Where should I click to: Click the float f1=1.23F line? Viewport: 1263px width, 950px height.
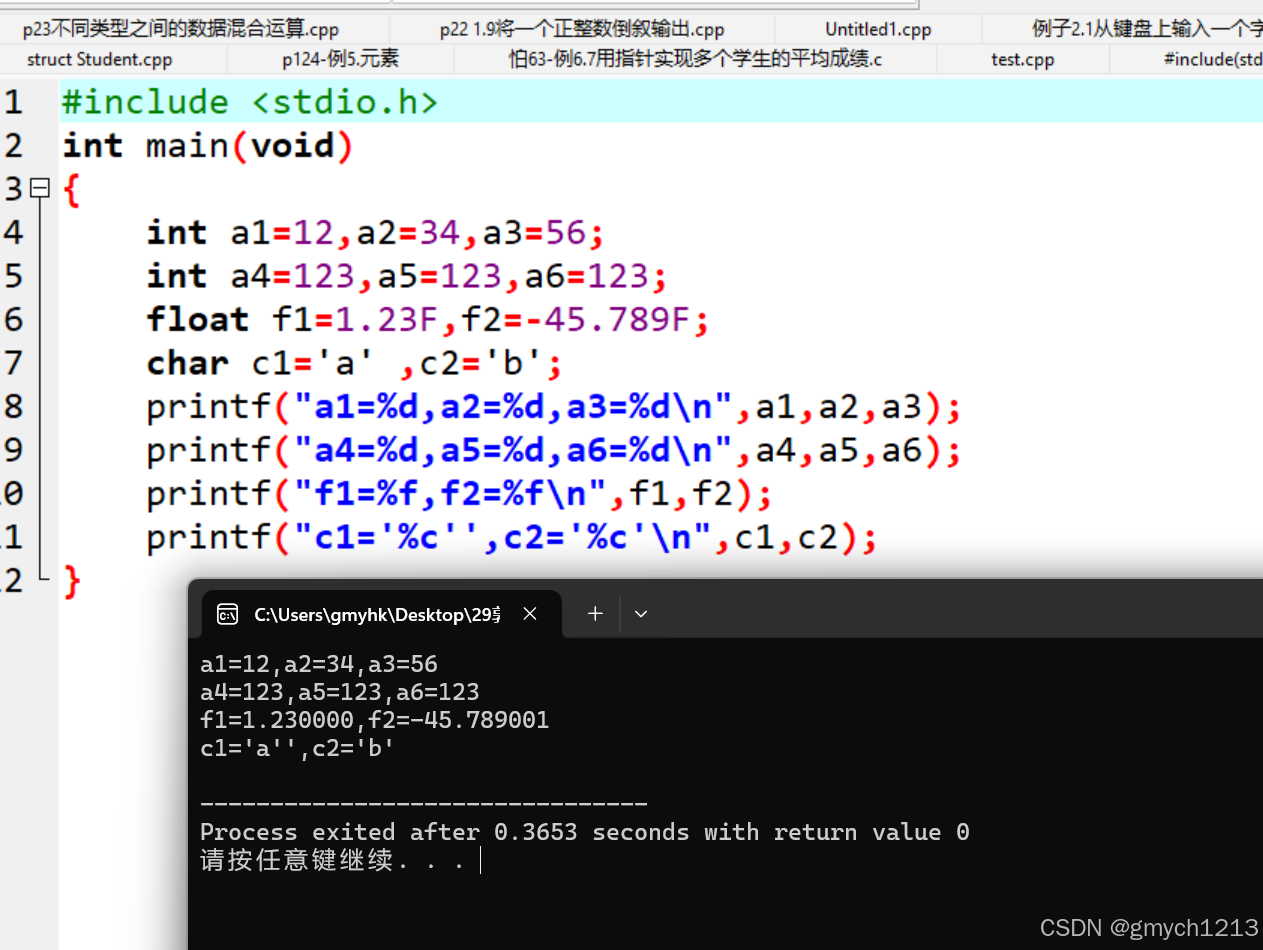428,320
